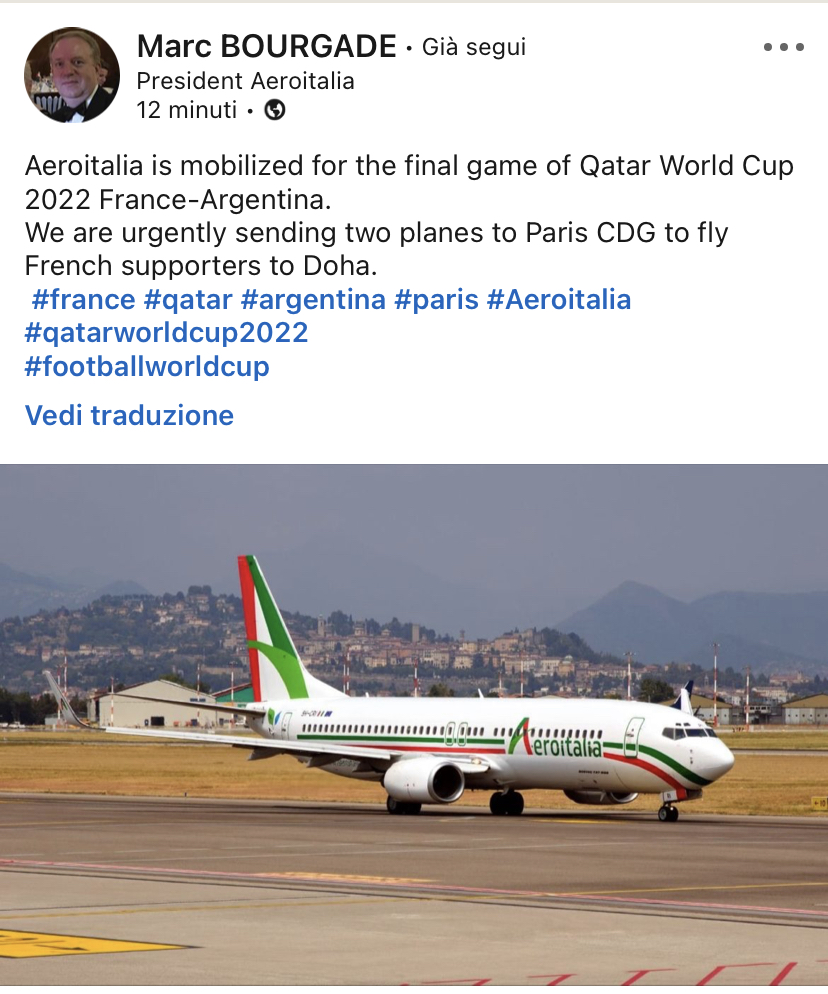Viewport: 828px width, 994px height.
Task: Open the three-dot post options menu
Action: pos(783,47)
